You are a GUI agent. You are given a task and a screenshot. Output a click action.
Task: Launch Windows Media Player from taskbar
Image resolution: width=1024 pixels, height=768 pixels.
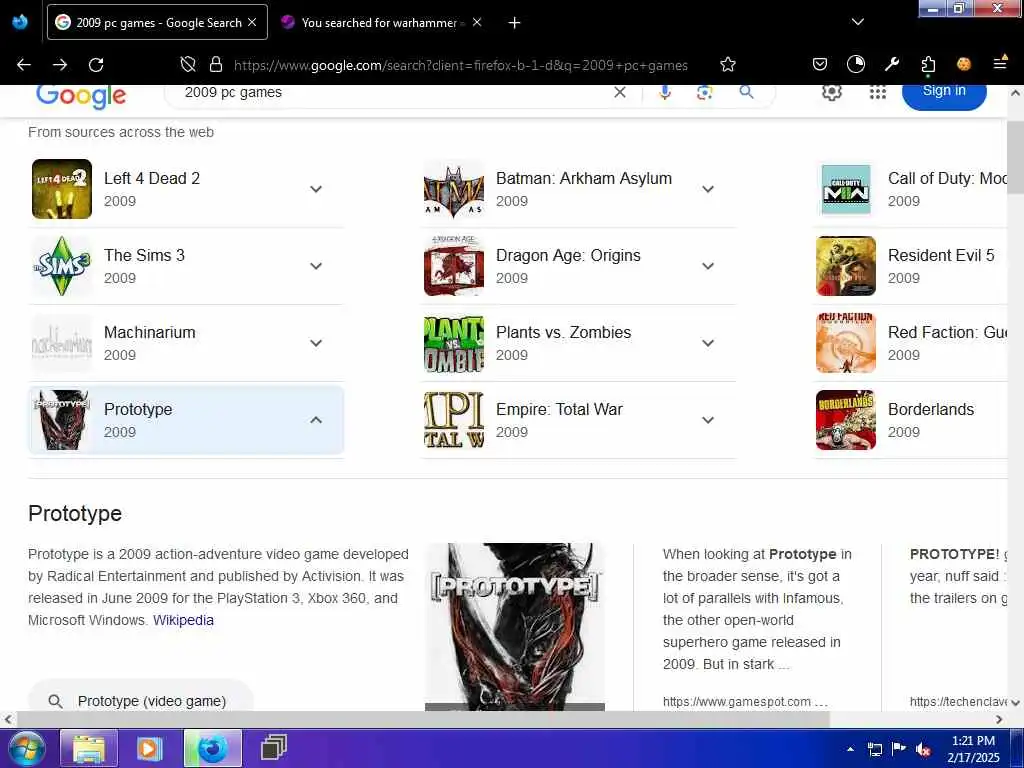[x=149, y=748]
